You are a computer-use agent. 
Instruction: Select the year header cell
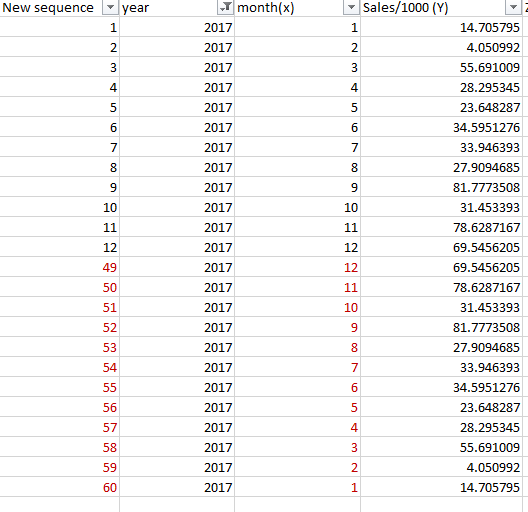177,8
